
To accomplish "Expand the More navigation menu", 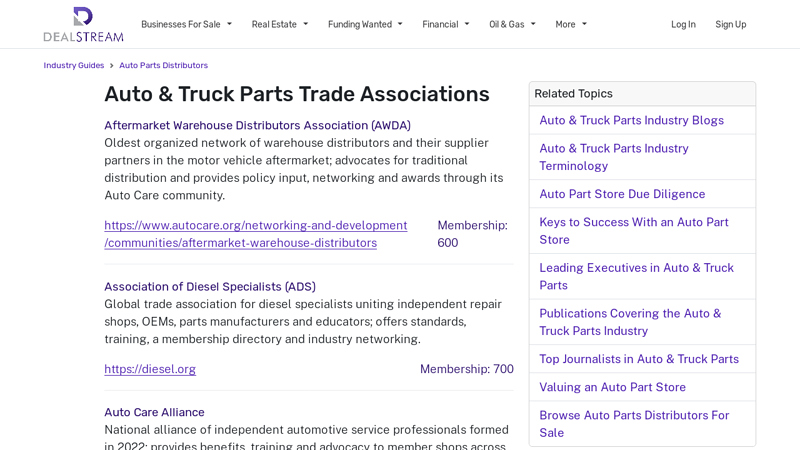I will (x=571, y=24).
